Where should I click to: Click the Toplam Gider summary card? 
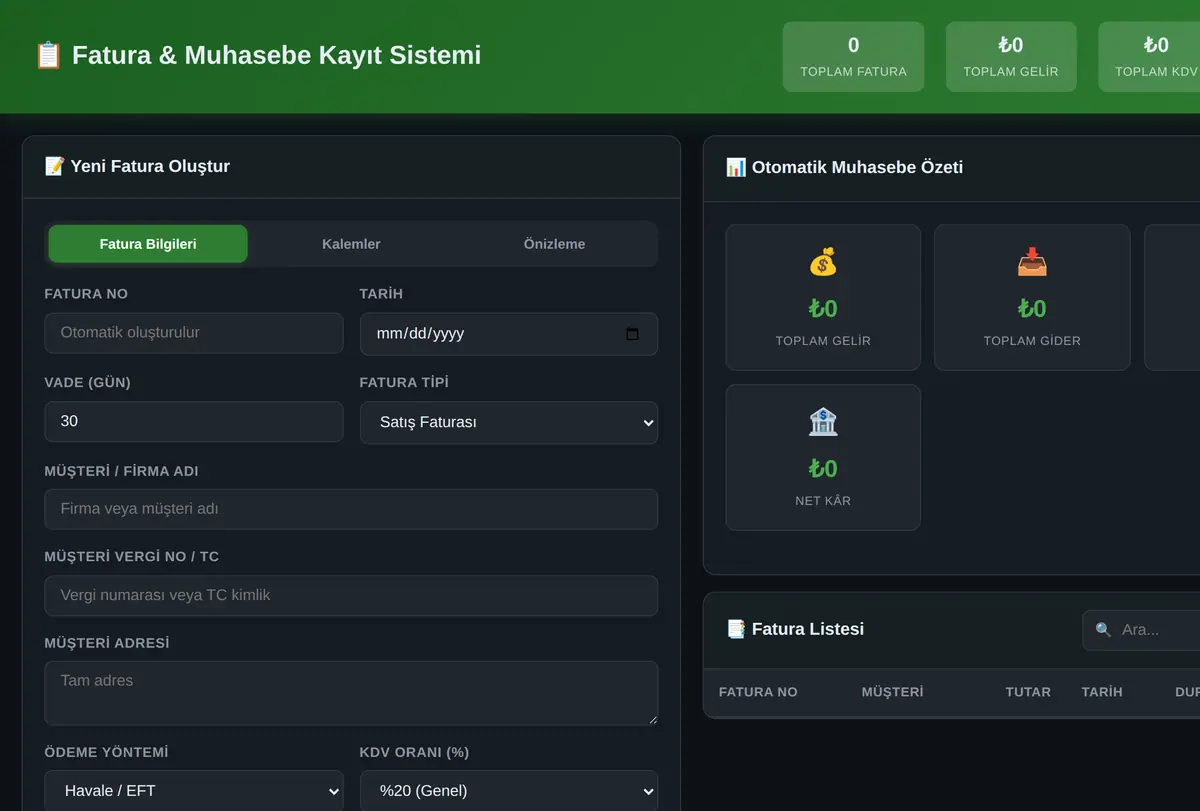[x=1032, y=297]
